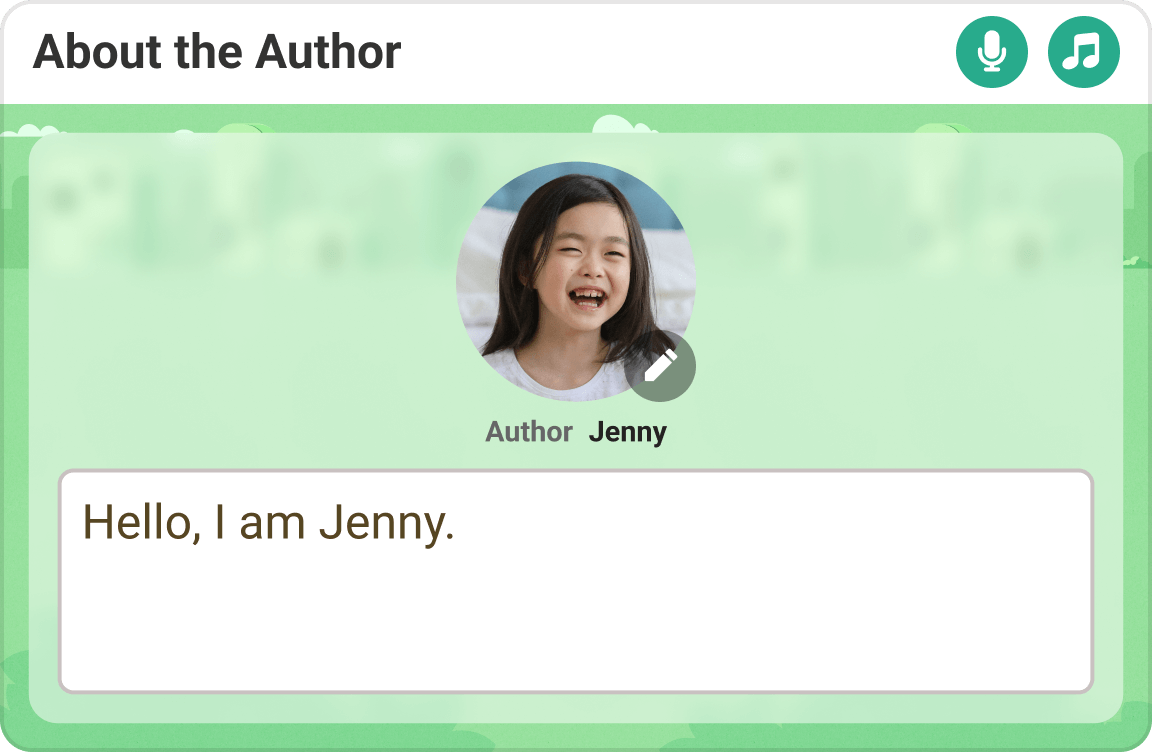Tap the green circular microphone button
1152x752 pixels.
[992, 52]
